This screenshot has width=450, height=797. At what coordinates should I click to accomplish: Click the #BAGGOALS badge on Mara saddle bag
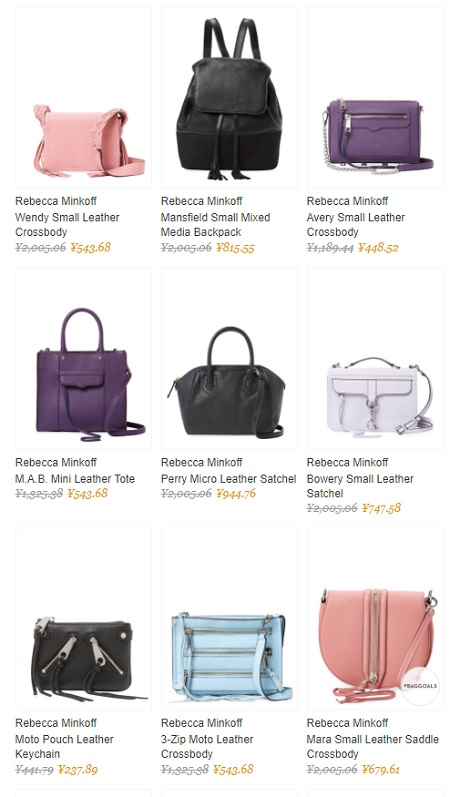tap(420, 686)
